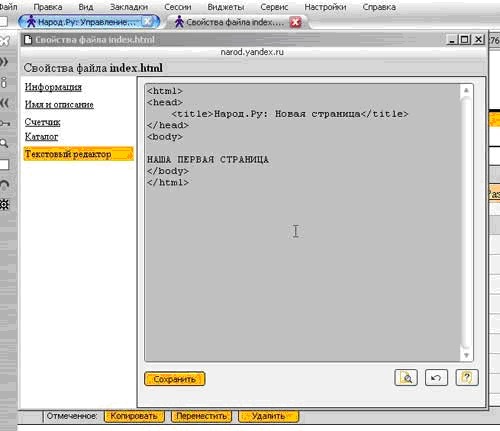The width and height of the screenshot is (500, 431).
Task: Open the Виджеты menu
Action: tap(226, 7)
